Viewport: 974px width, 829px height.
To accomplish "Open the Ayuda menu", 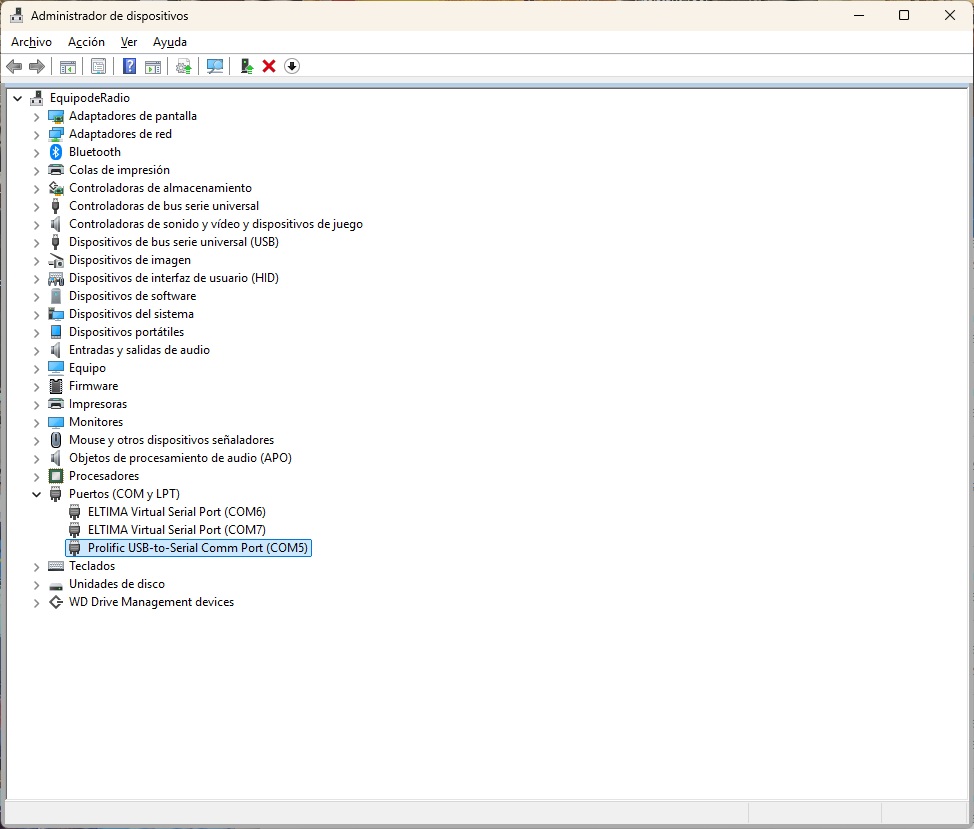I will coord(170,42).
